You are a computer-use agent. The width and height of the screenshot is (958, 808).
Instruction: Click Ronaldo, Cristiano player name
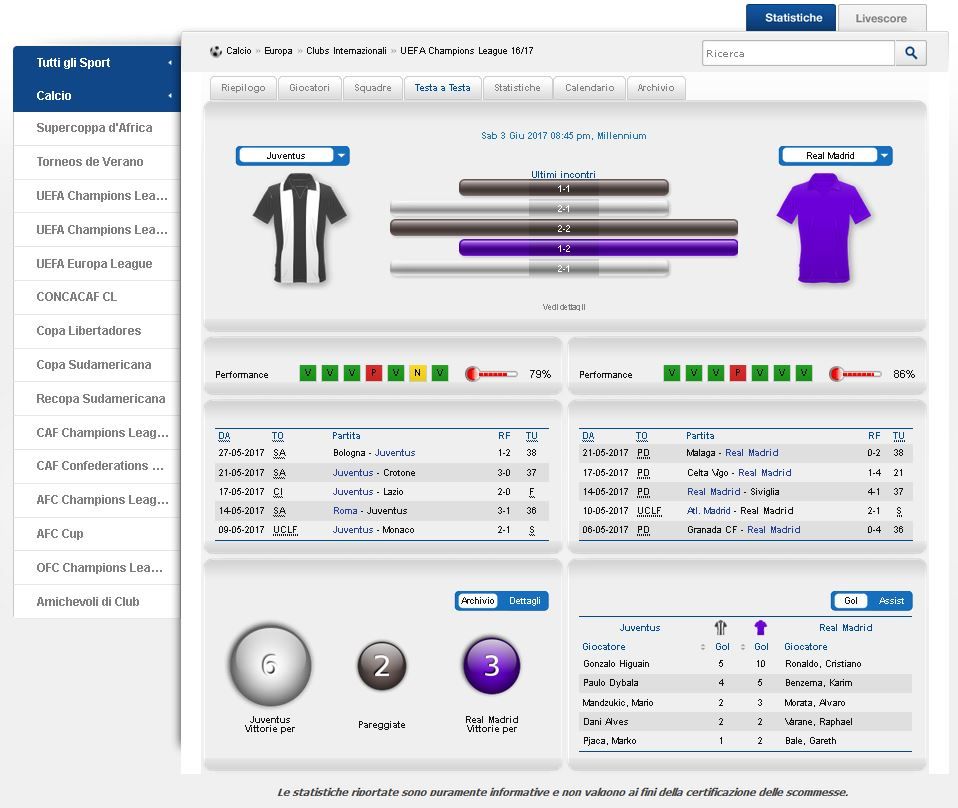(x=823, y=664)
